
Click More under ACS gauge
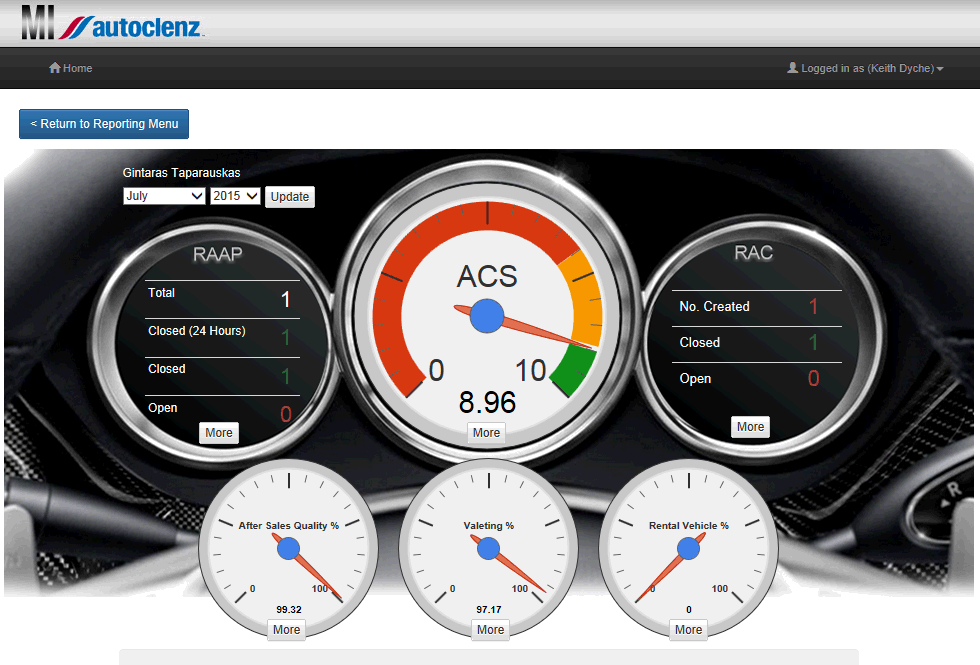click(486, 432)
